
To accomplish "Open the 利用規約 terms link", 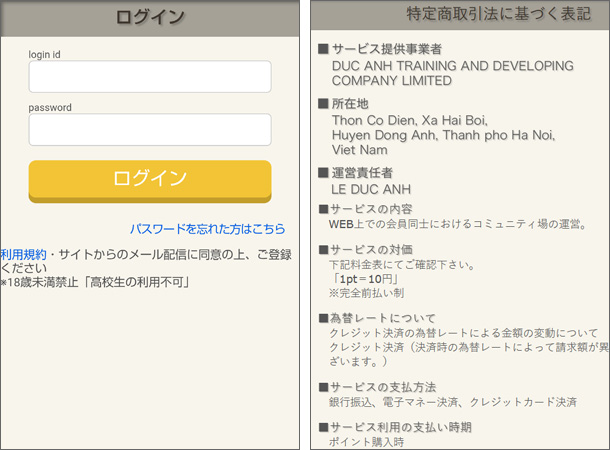I will [23, 255].
